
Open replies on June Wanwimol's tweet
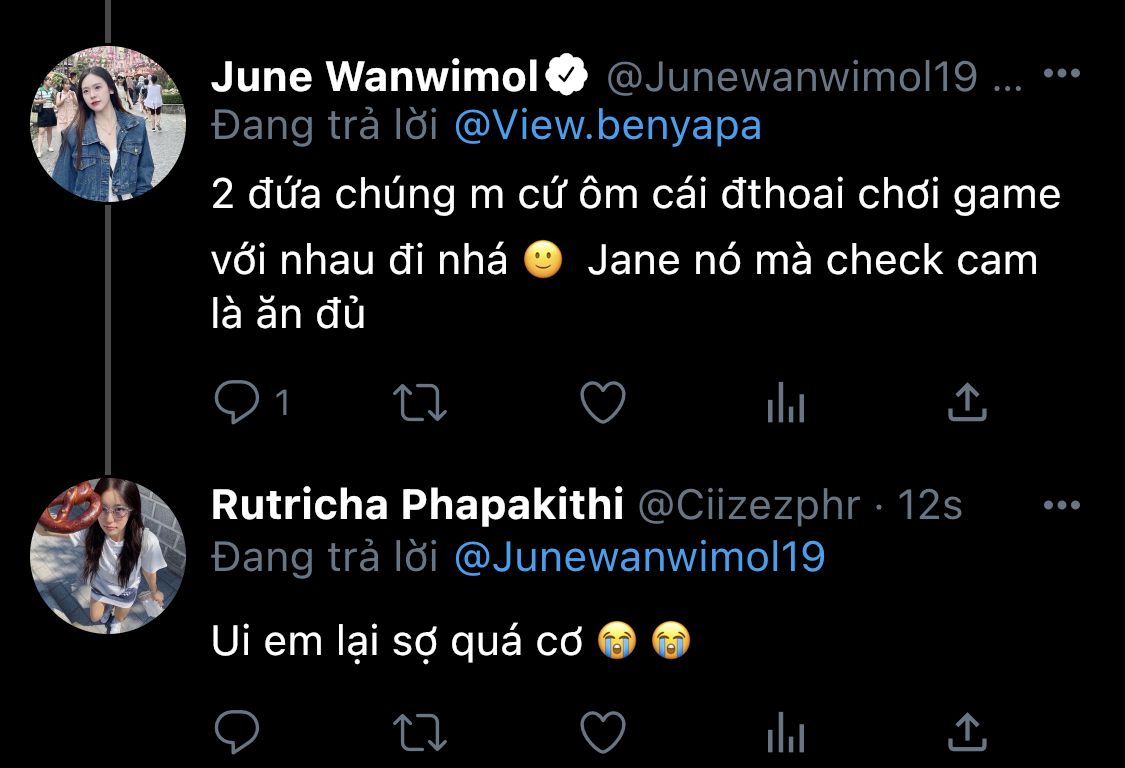[x=251, y=402]
